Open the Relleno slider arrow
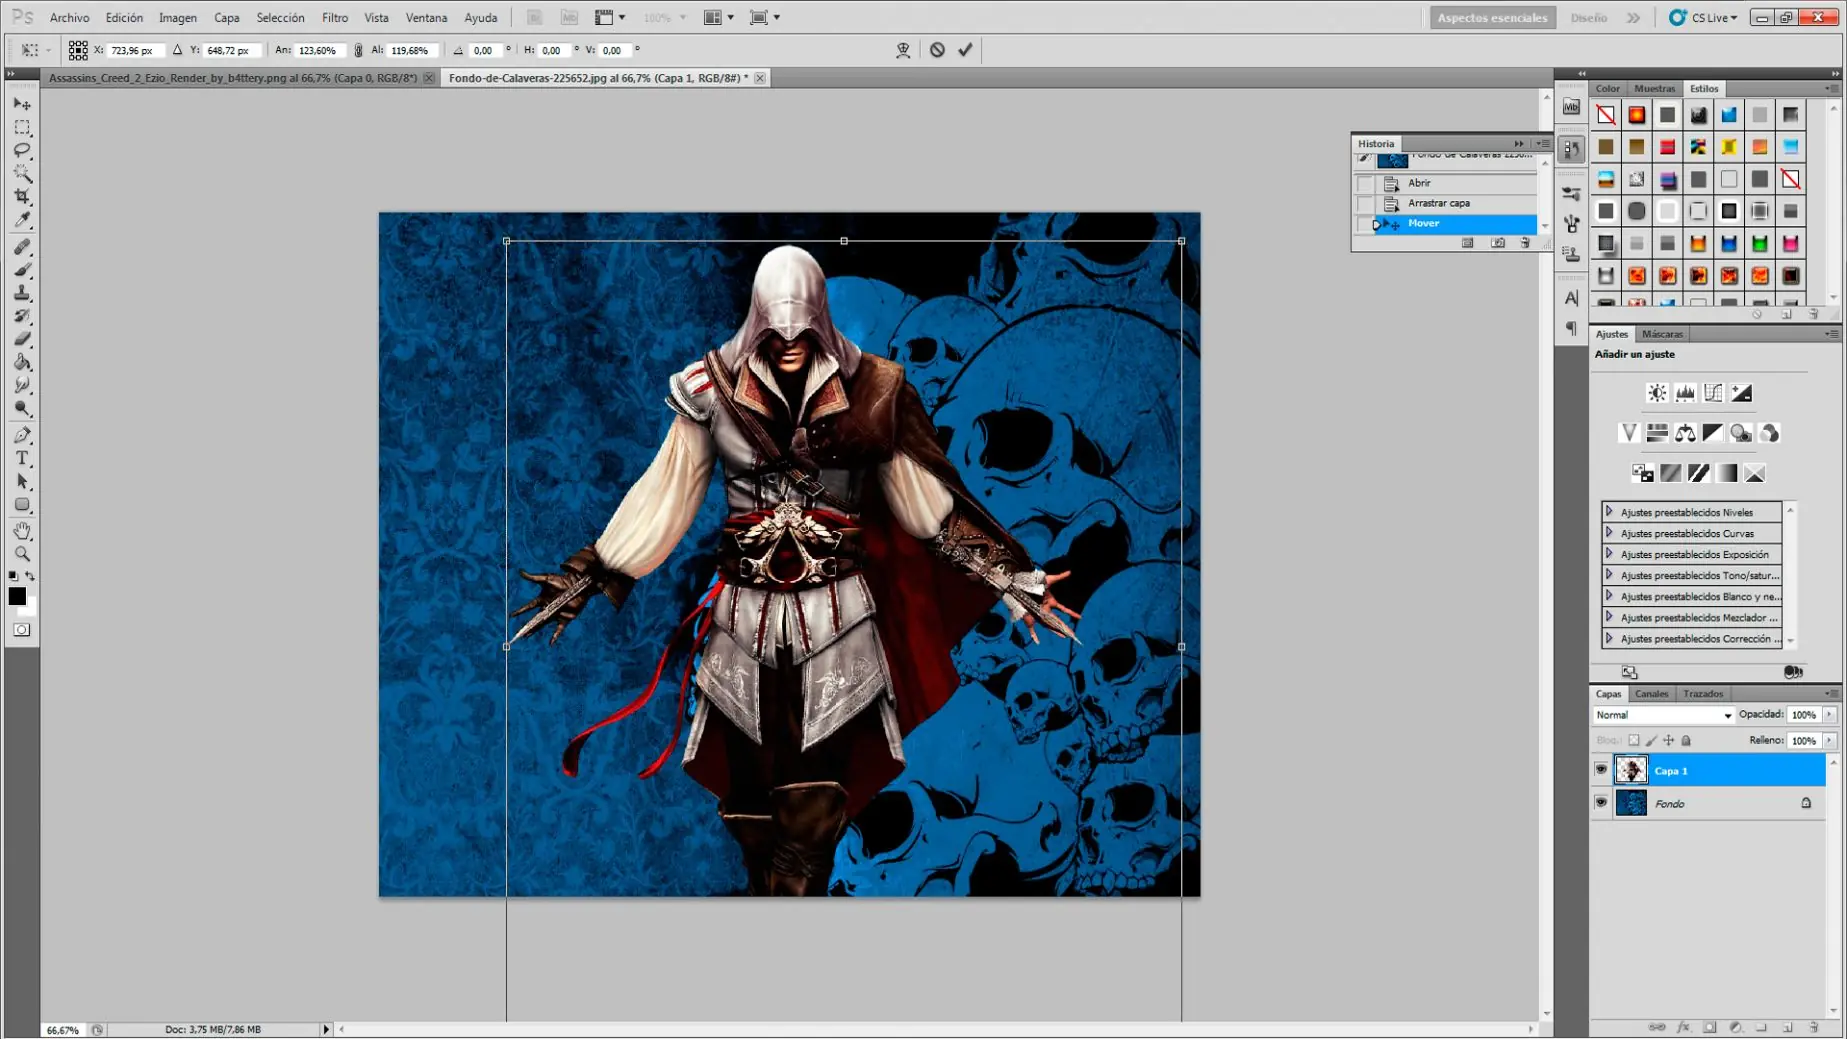1847x1039 pixels. point(1829,741)
